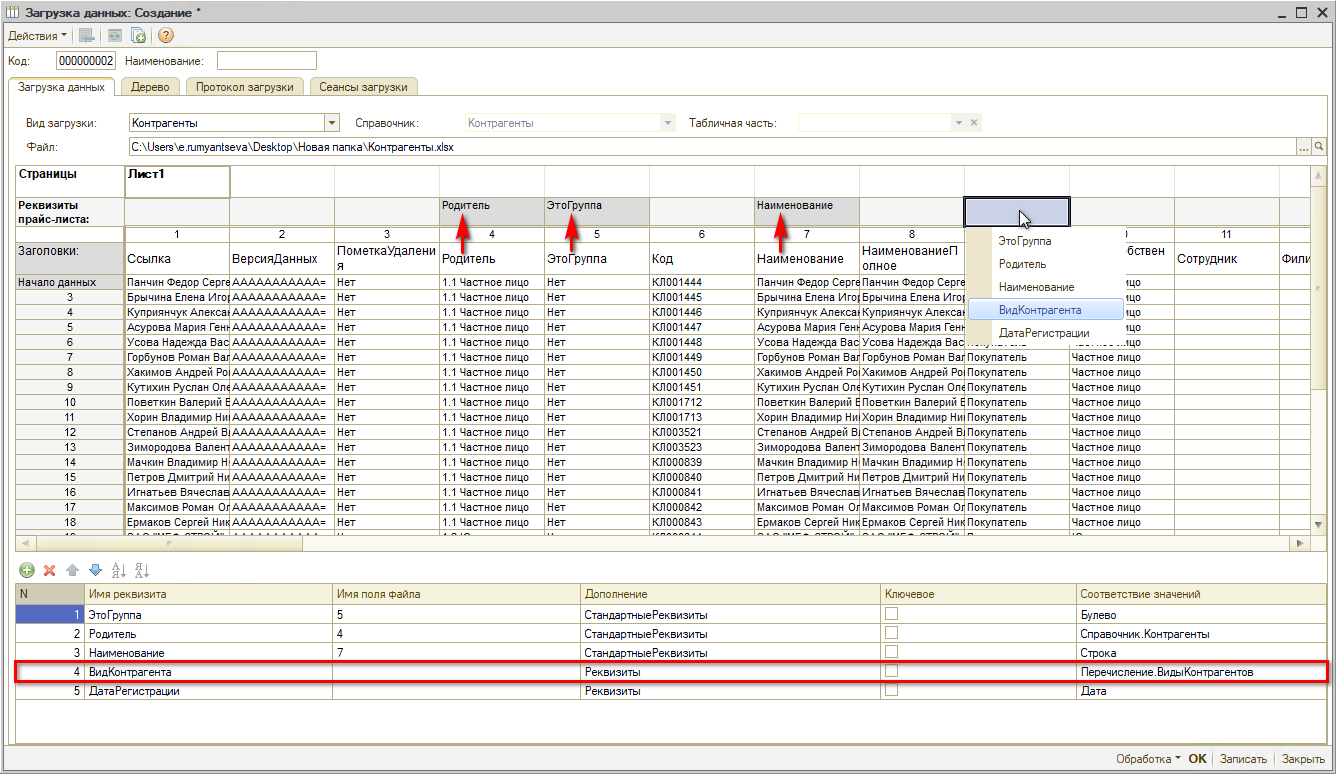
Task: Sort rows ascending А-Я
Action: tap(118, 570)
